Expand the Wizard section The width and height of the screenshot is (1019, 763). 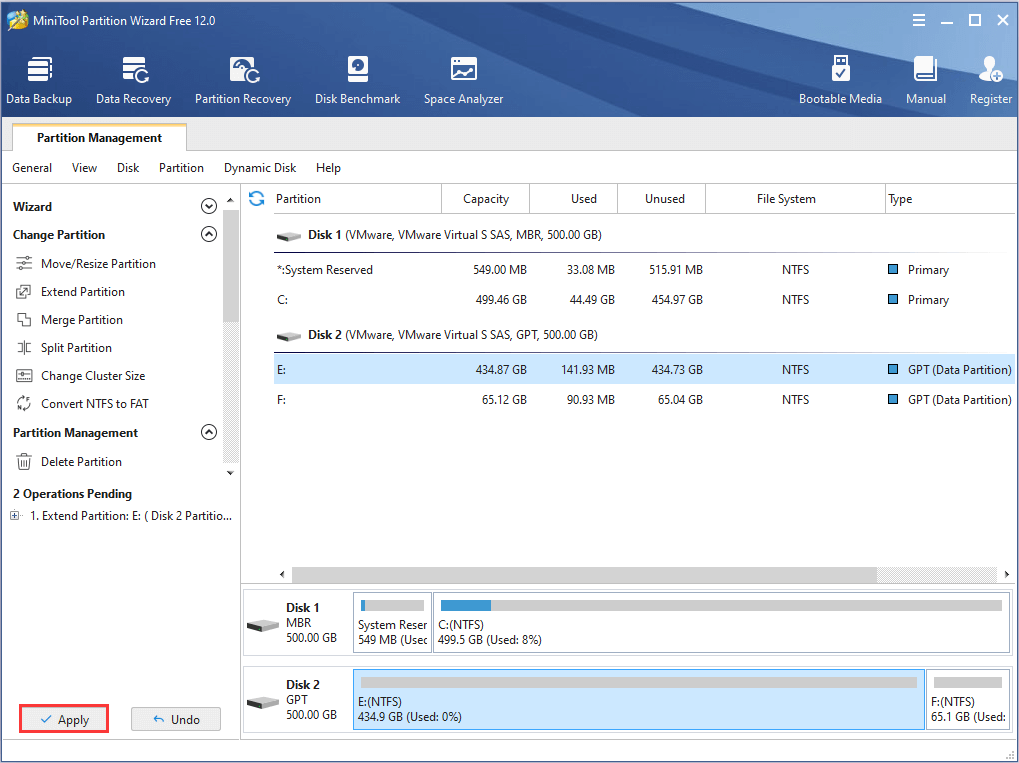click(209, 206)
